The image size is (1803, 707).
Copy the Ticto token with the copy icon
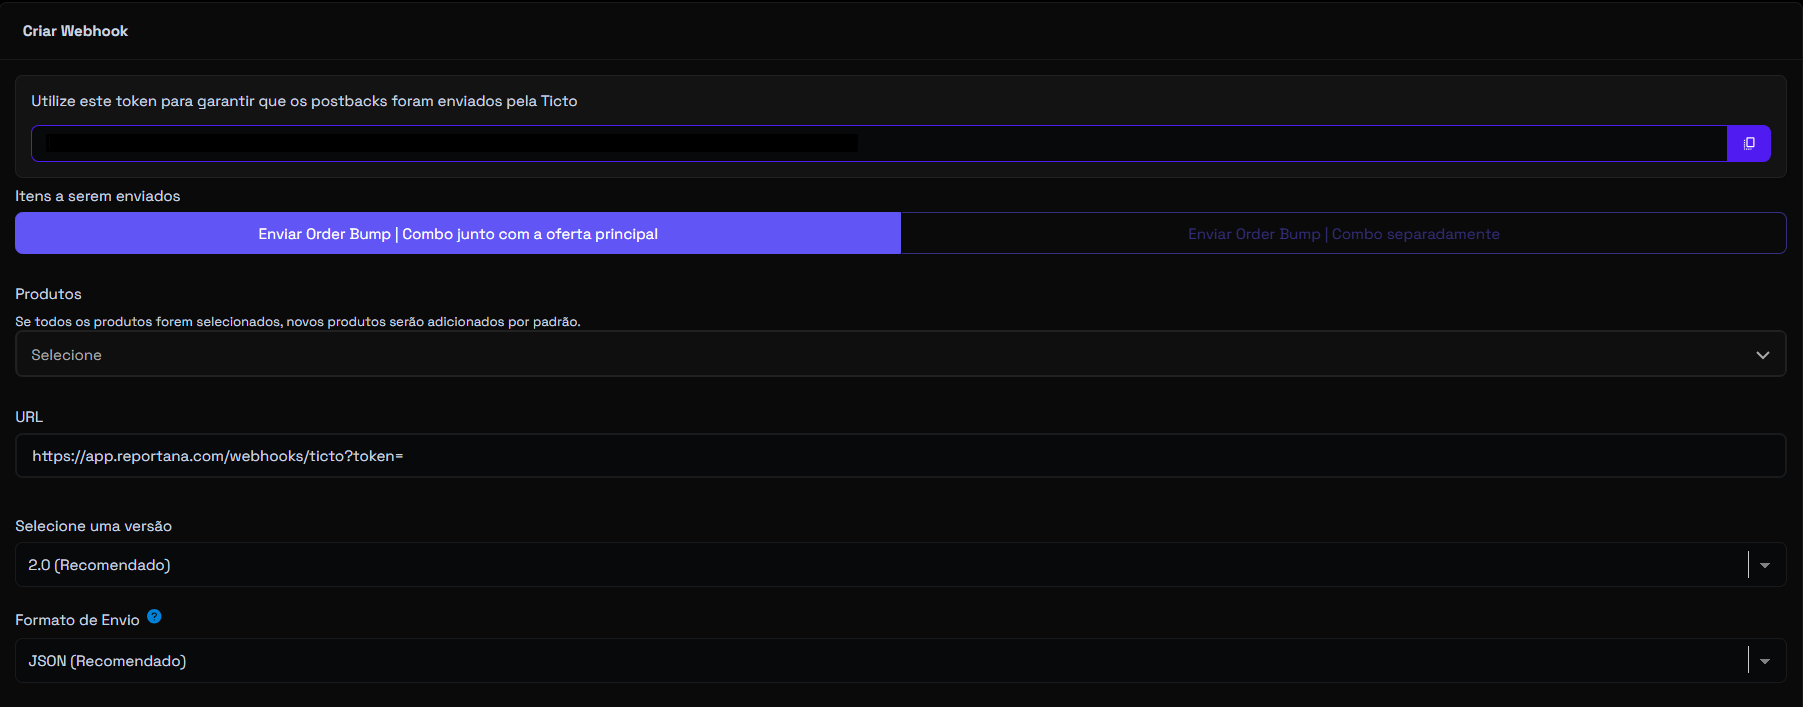1748,143
